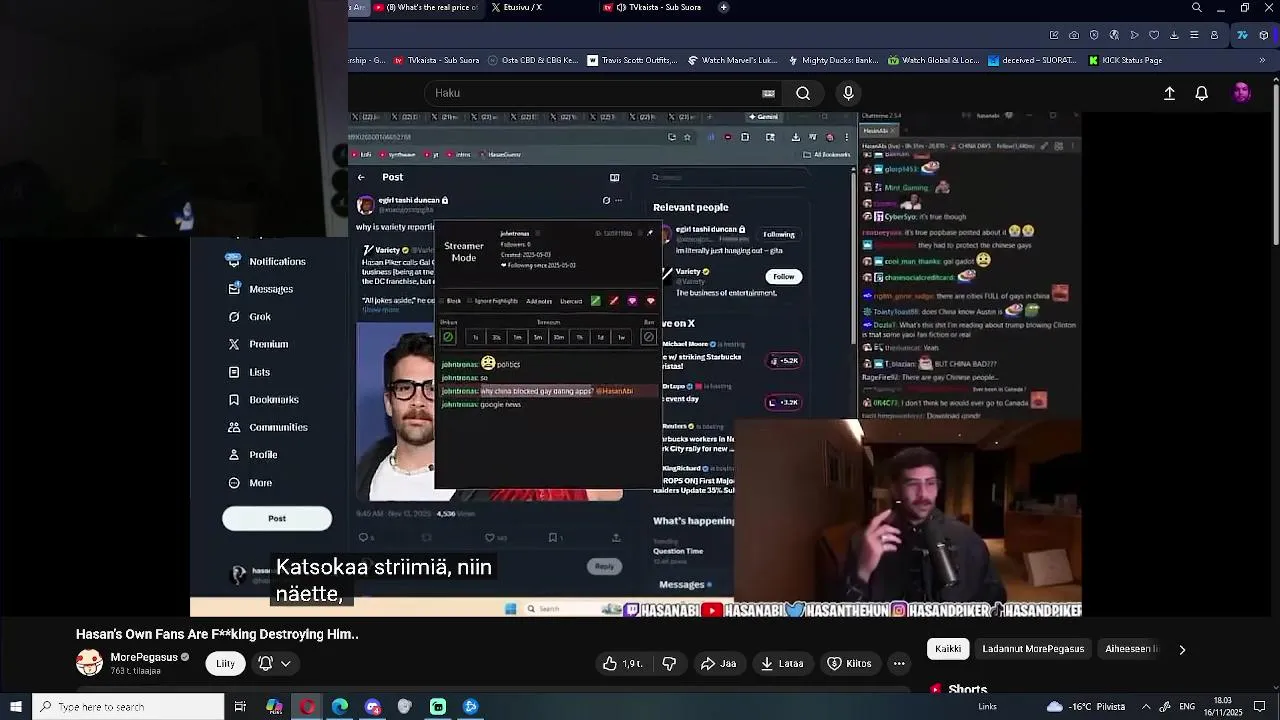Open the Travis Scott Outfits bookmark
Screen dimensions: 1280x720
click(x=633, y=60)
